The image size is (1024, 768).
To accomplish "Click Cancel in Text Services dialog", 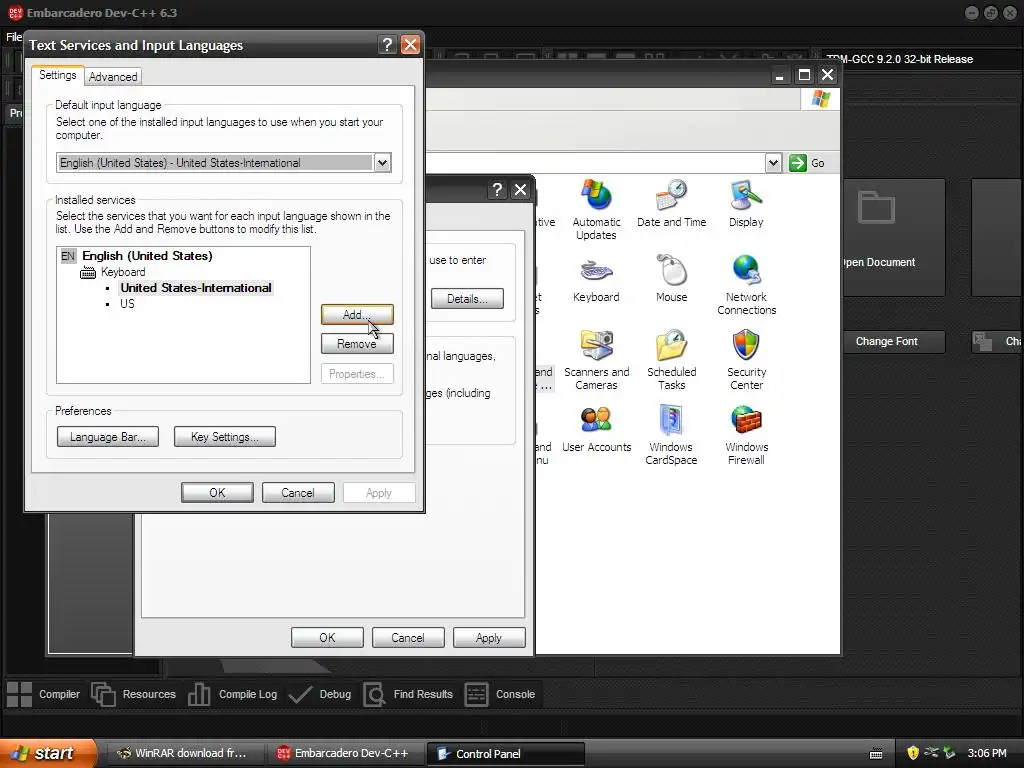I will coord(298,493).
